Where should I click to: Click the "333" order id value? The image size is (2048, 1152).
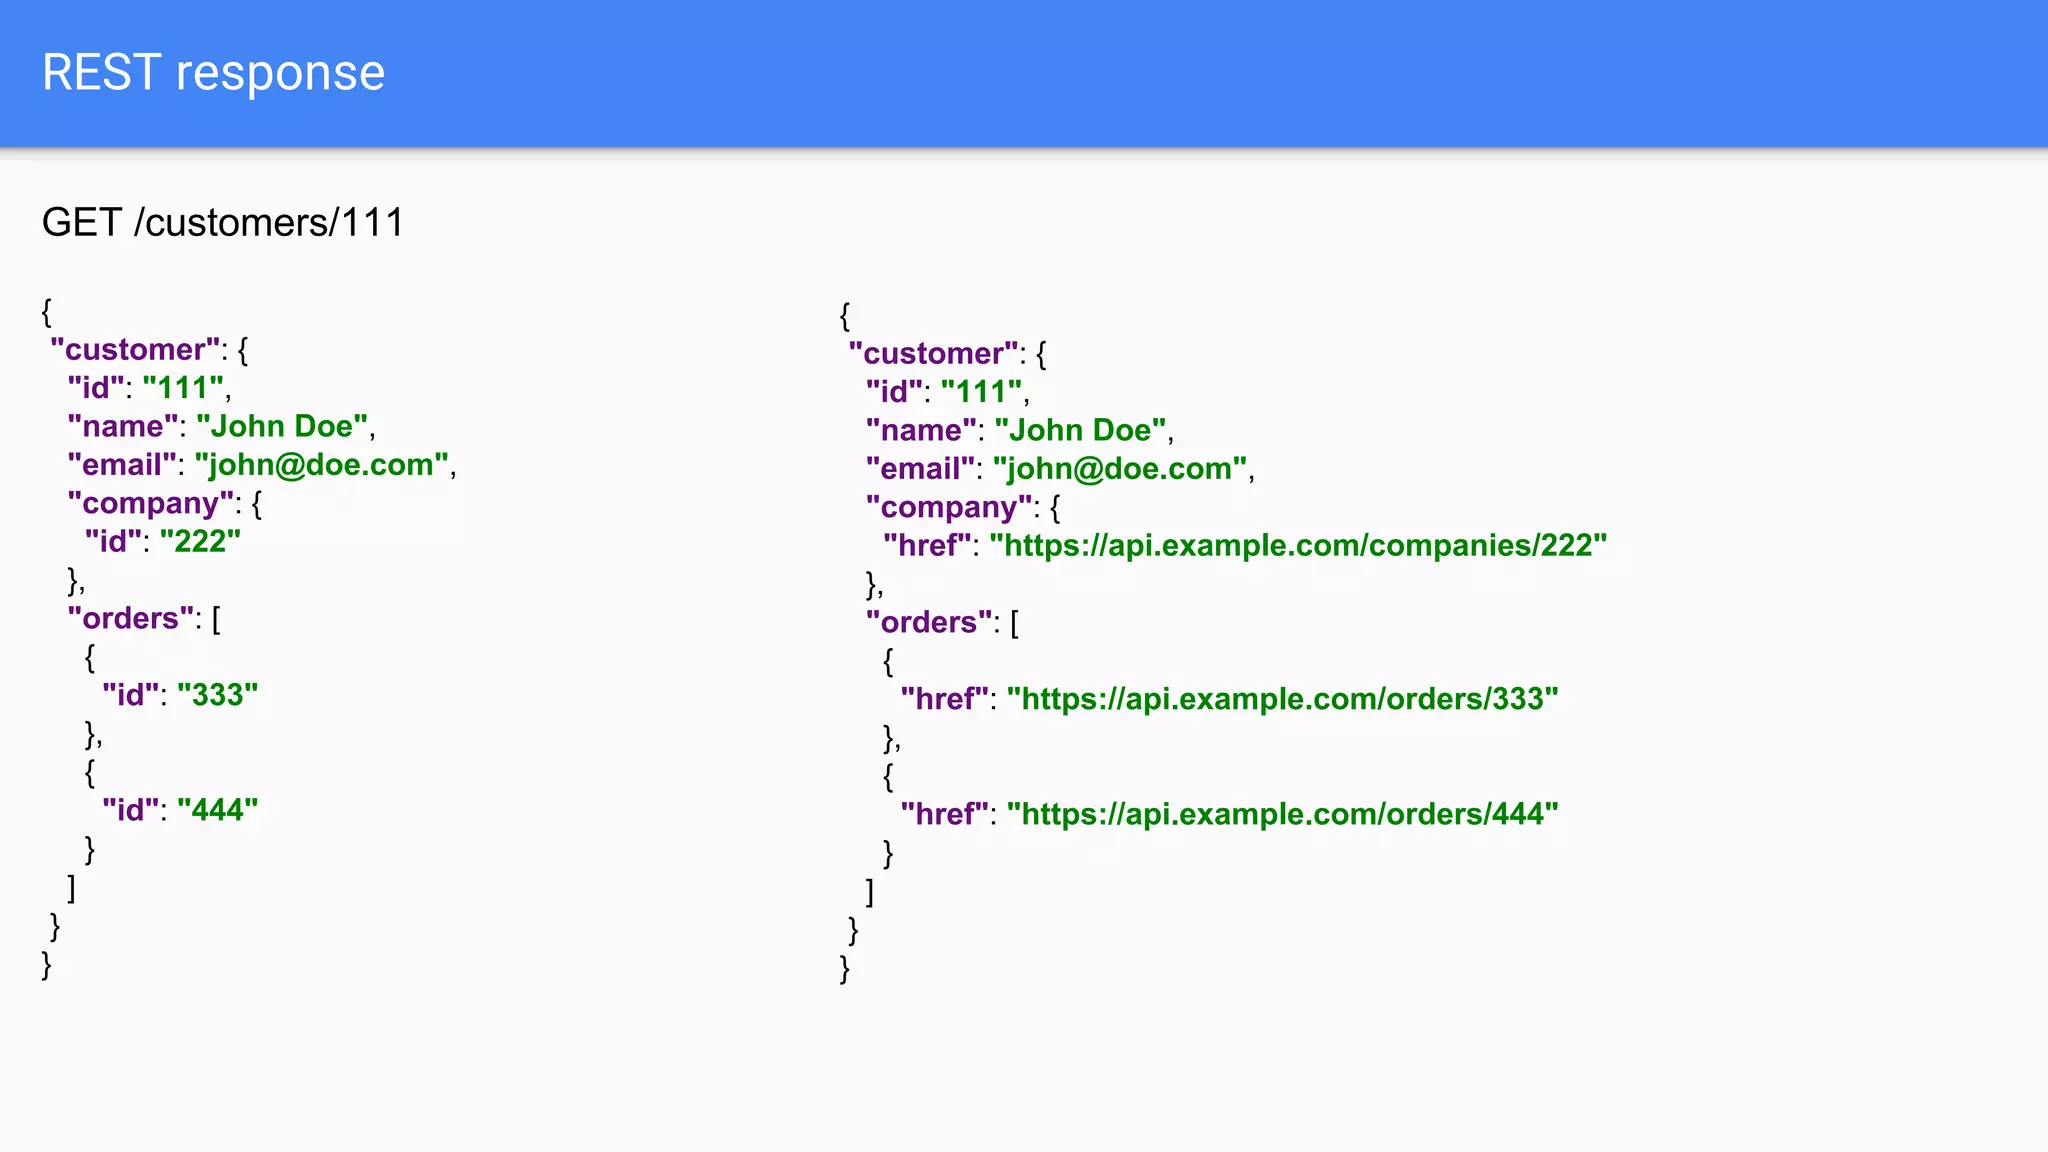[218, 695]
